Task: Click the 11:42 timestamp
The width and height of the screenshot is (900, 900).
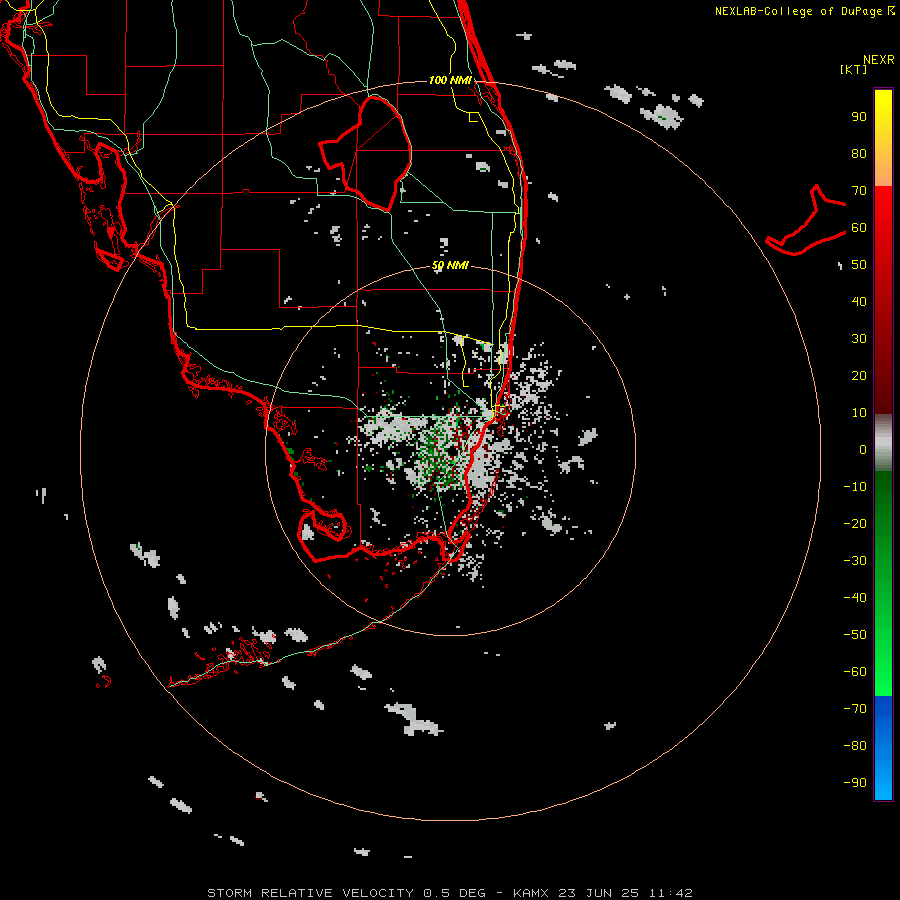Action: (670, 893)
